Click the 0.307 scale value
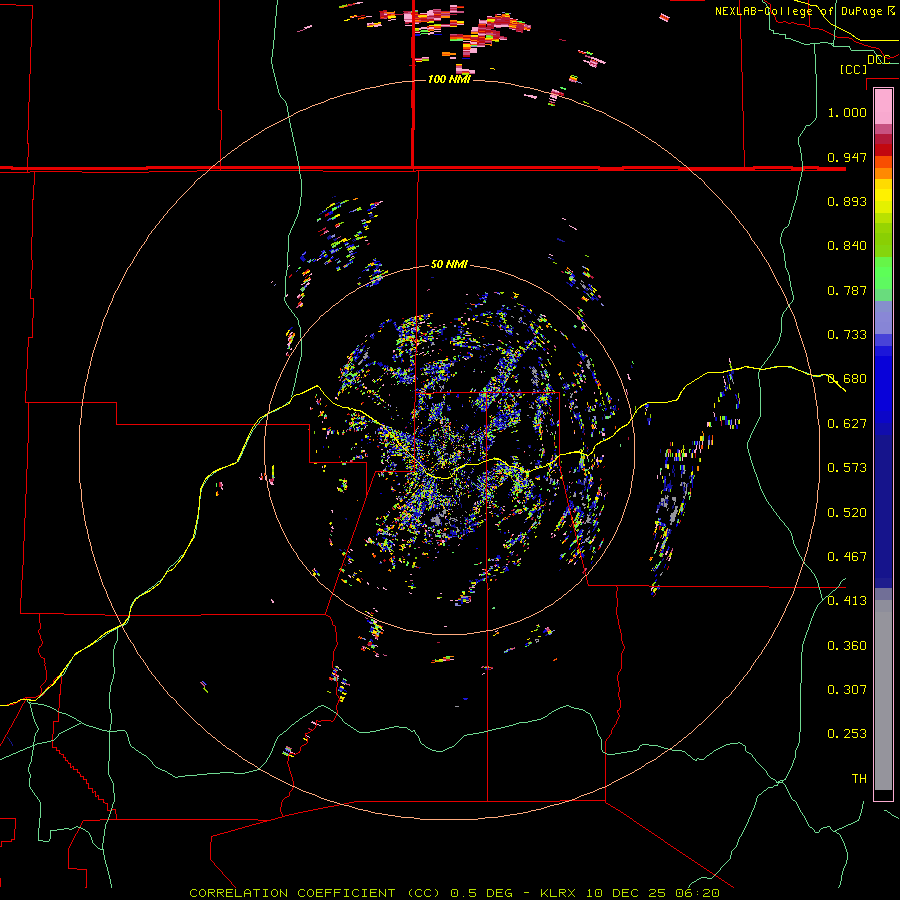 [847, 690]
